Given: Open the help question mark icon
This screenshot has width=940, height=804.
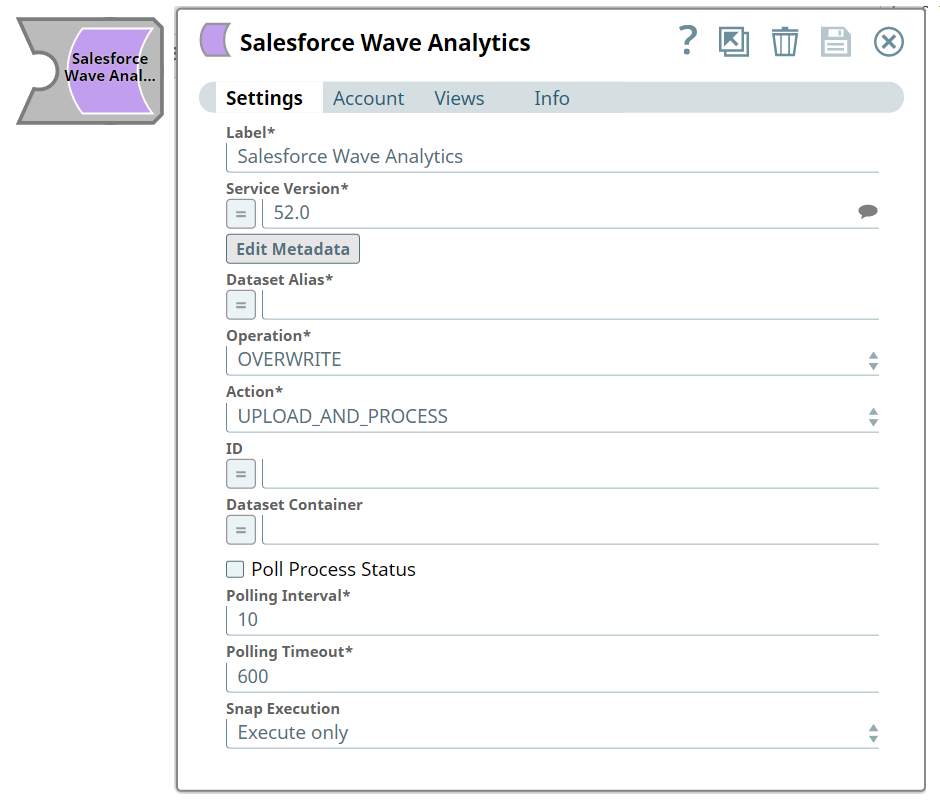Looking at the screenshot, I should tap(688, 41).
